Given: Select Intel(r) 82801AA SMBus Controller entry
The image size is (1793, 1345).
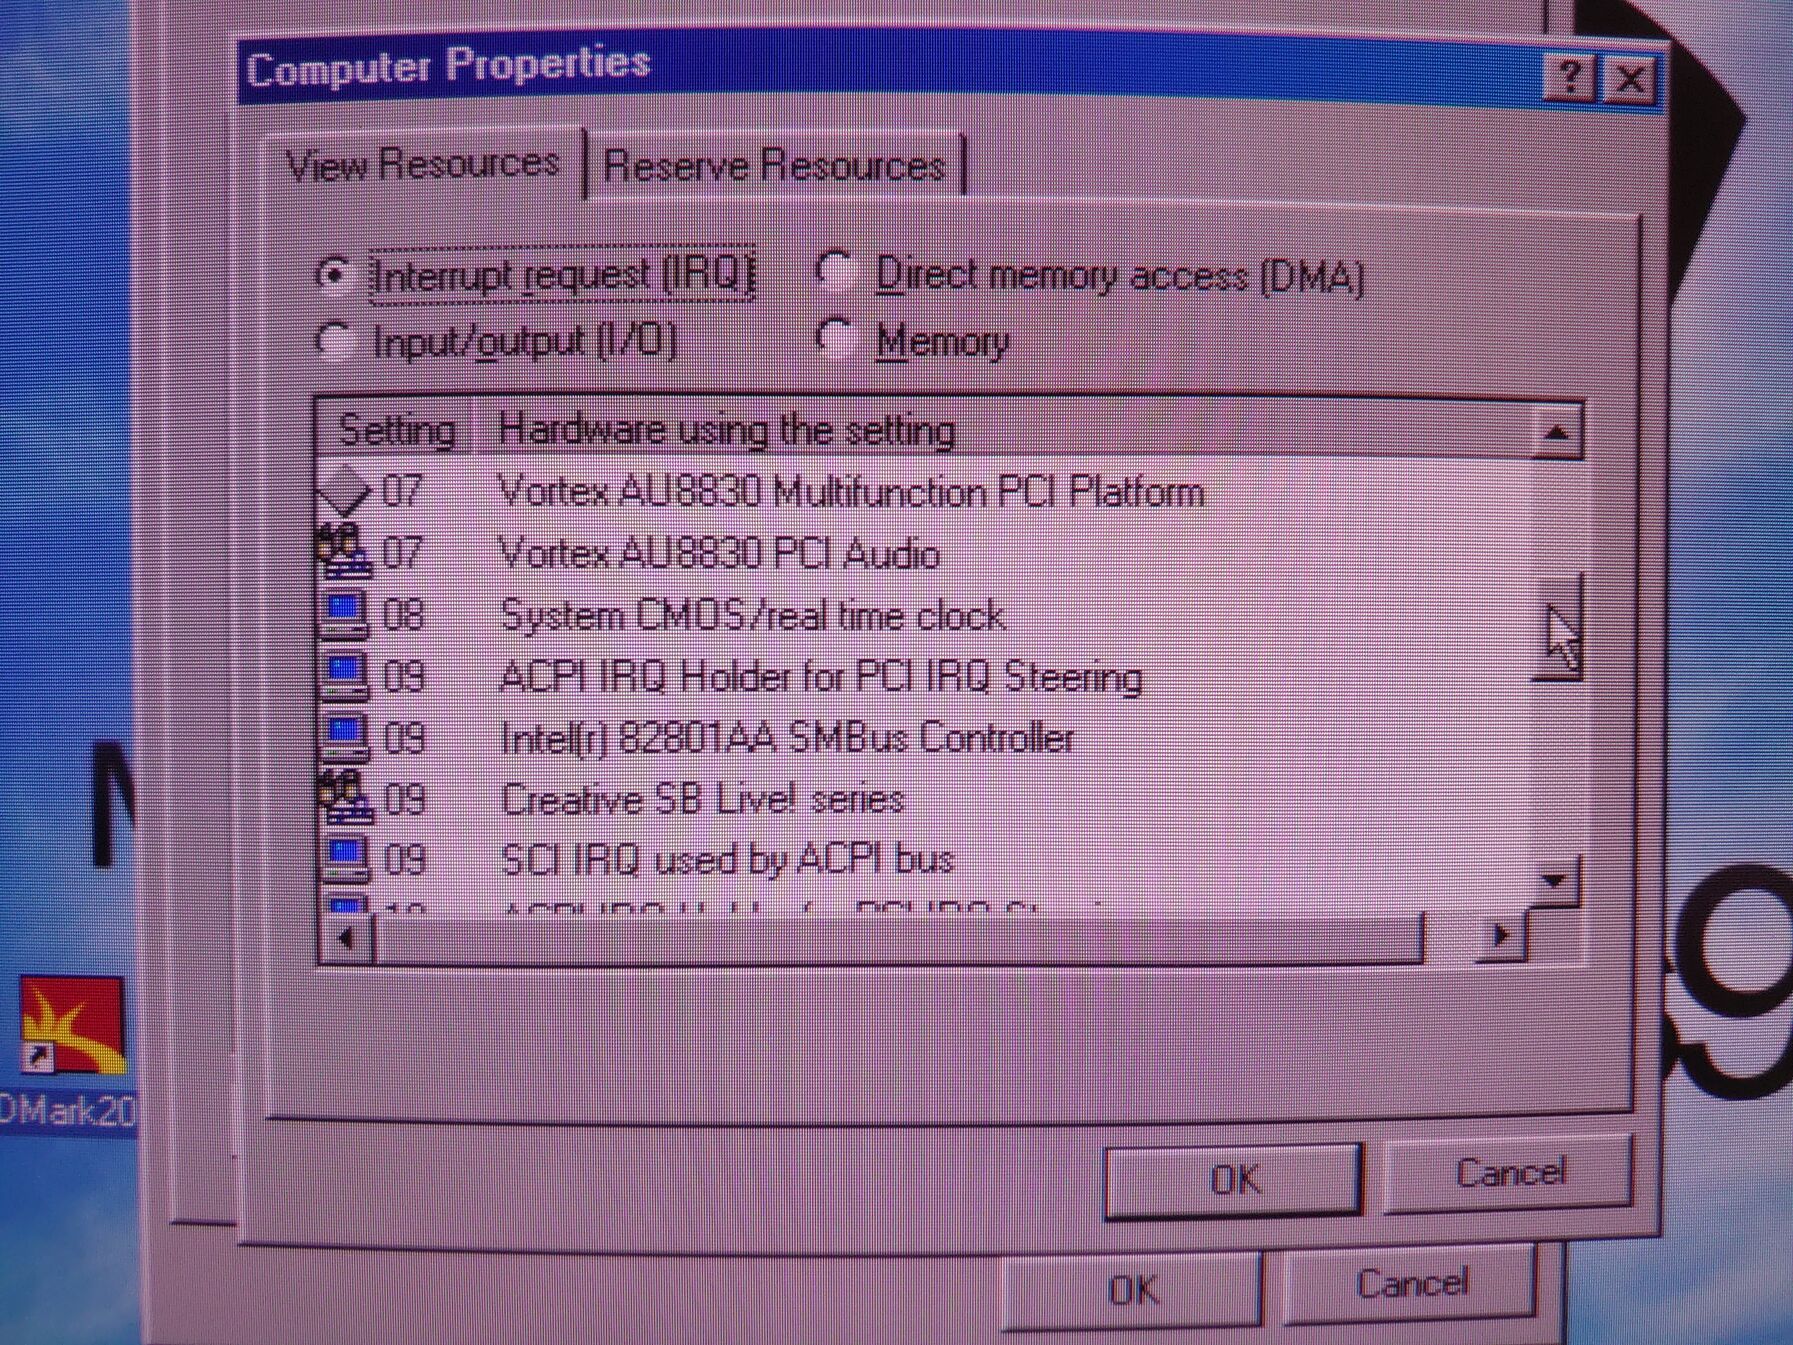Looking at the screenshot, I should 787,738.
